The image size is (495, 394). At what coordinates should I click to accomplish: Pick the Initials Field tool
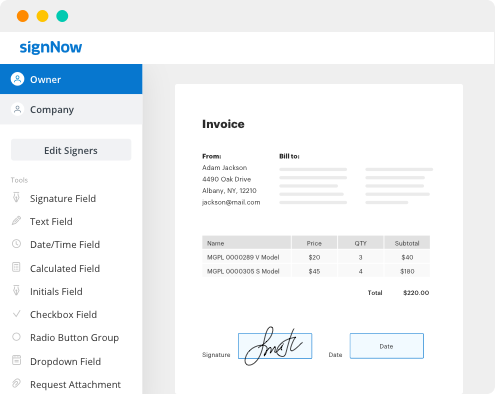coord(56,292)
